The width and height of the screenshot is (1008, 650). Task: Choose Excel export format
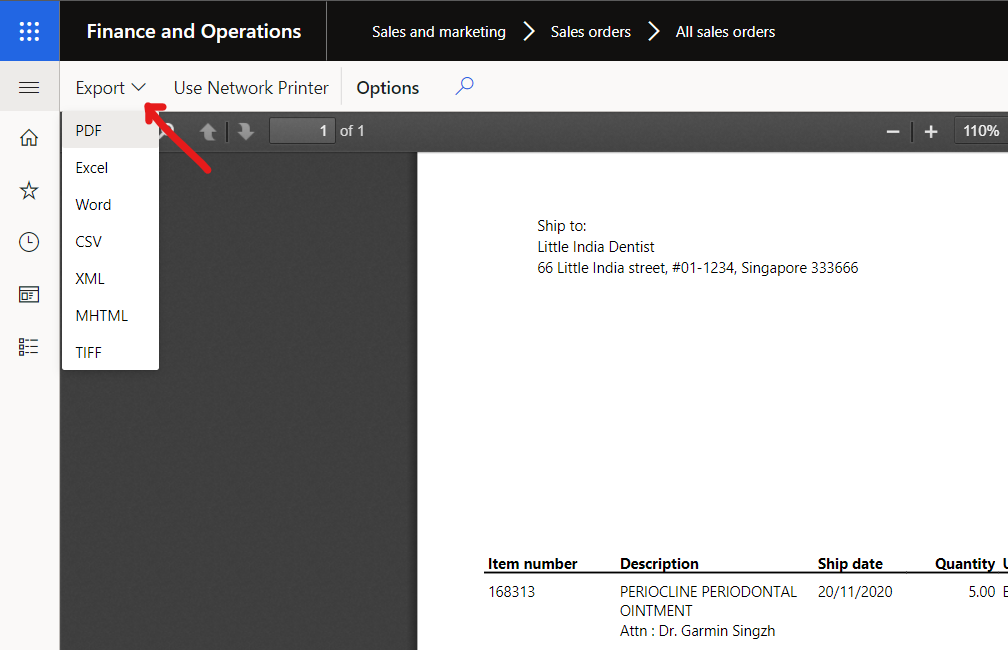coord(111,168)
